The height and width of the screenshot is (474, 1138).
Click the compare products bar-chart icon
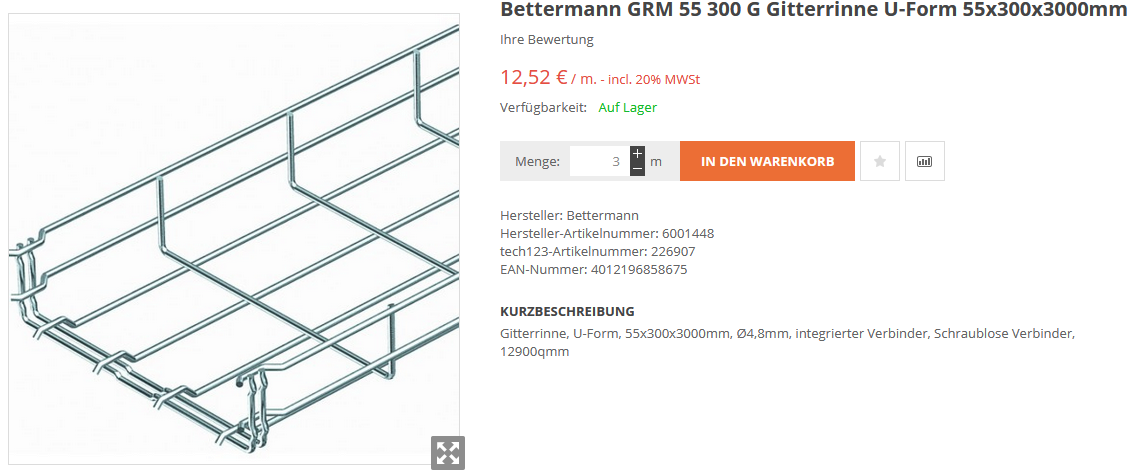pyautogui.click(x=925, y=161)
